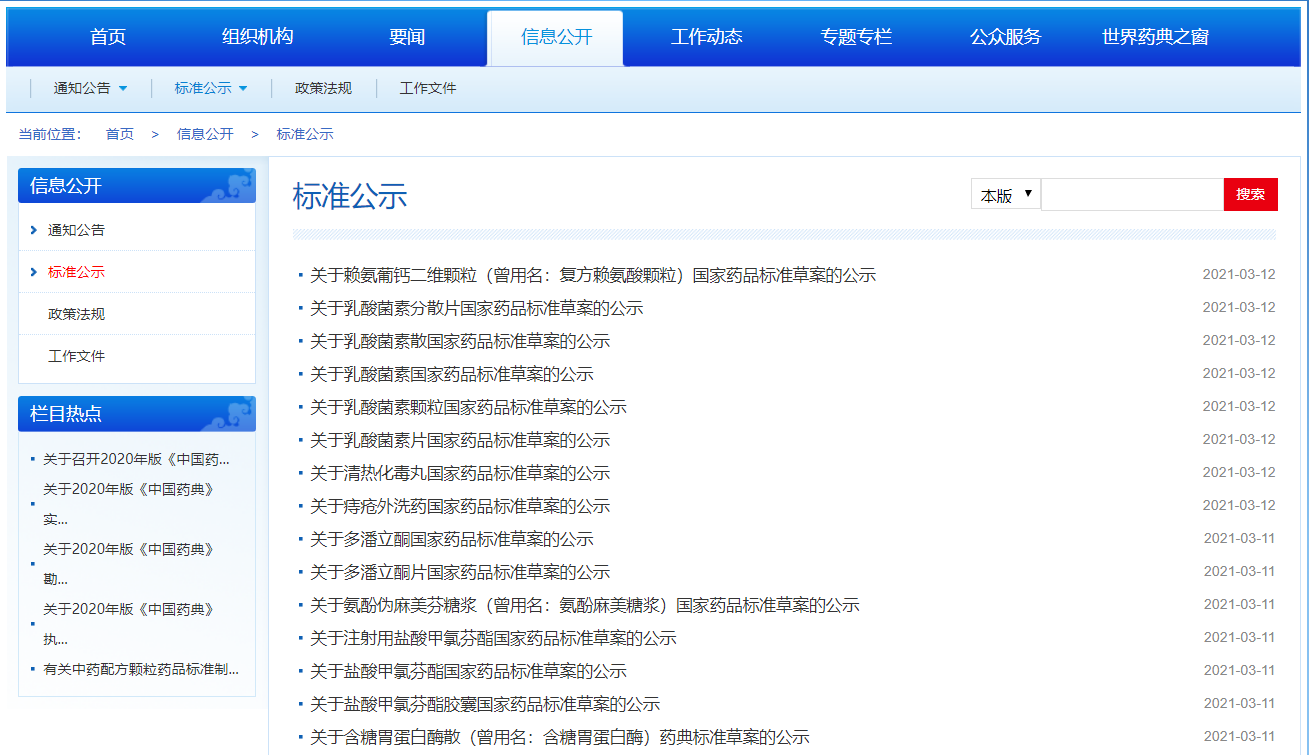Click 信息公开 in the breadcrumb path

(x=205, y=134)
